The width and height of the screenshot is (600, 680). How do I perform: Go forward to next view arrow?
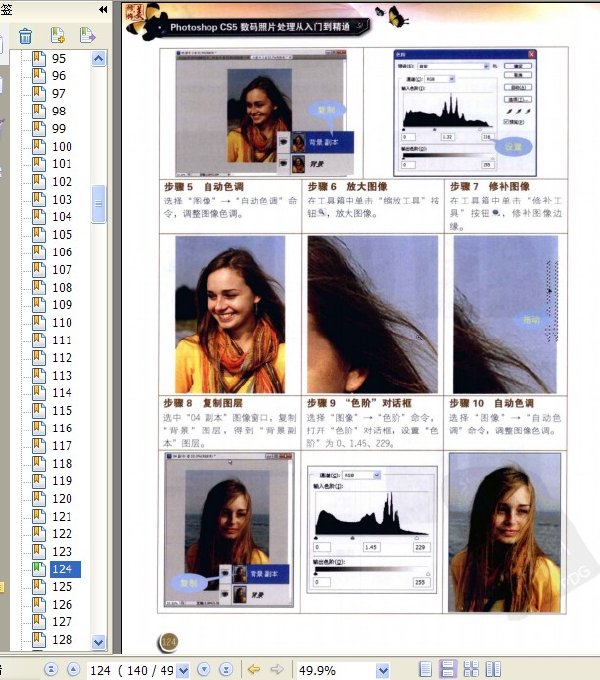tap(277, 669)
